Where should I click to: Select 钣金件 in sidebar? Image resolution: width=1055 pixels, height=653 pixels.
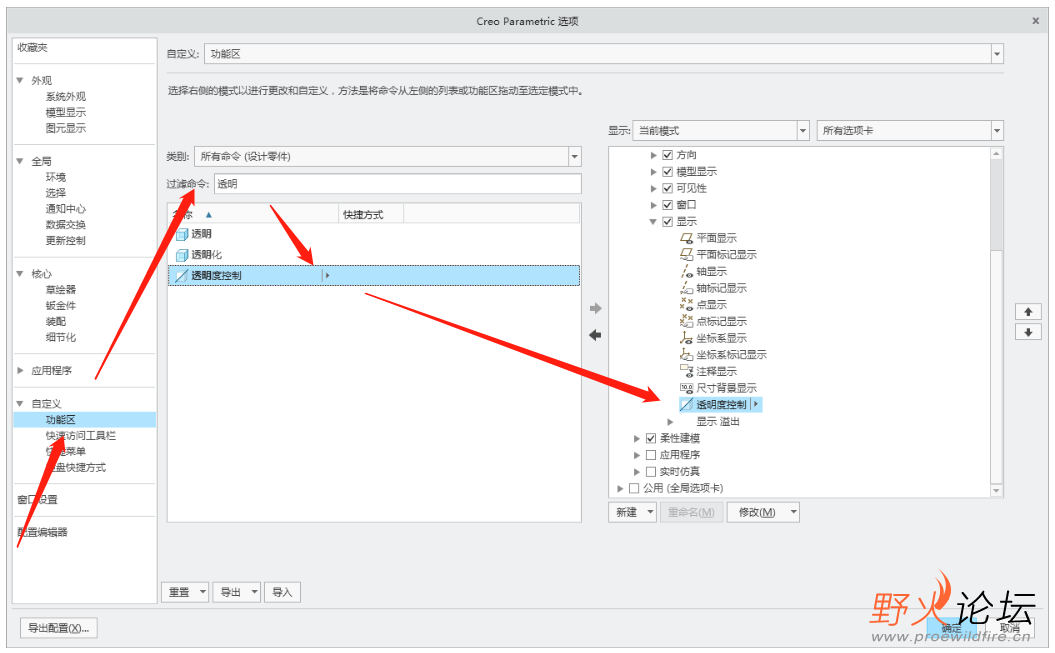(61, 305)
